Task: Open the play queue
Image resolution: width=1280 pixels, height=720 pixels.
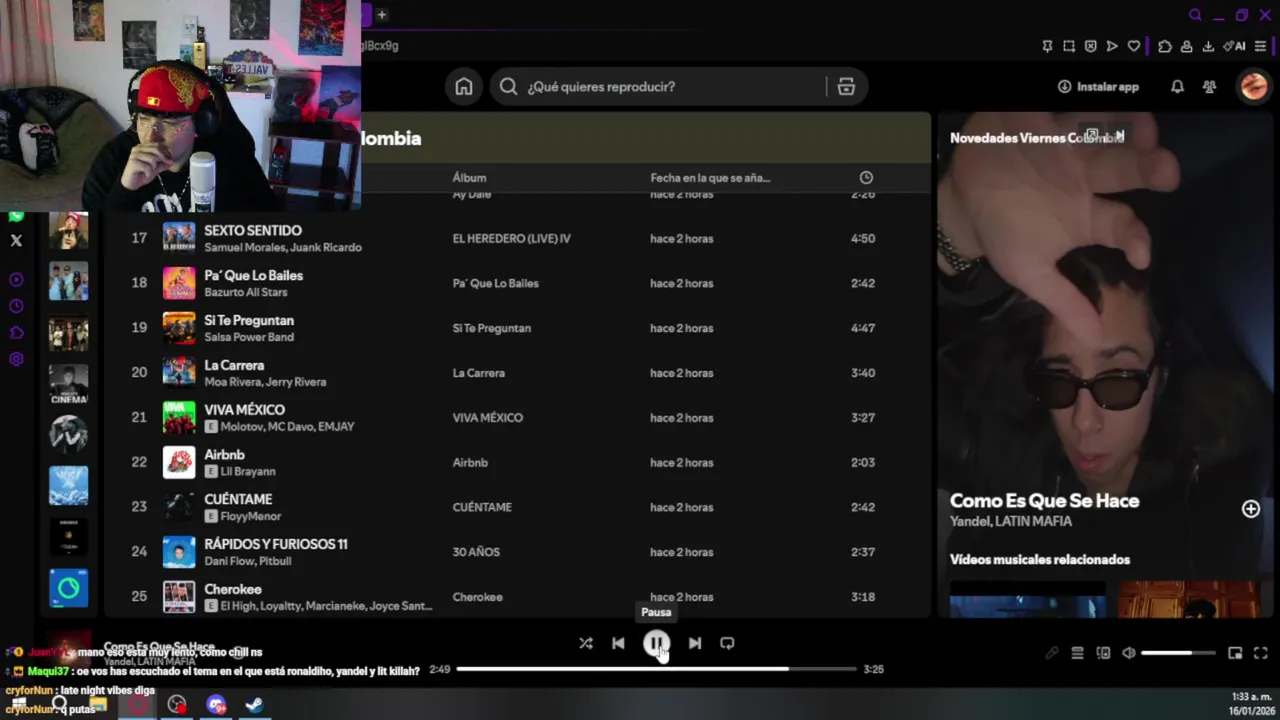Action: coord(1077,653)
